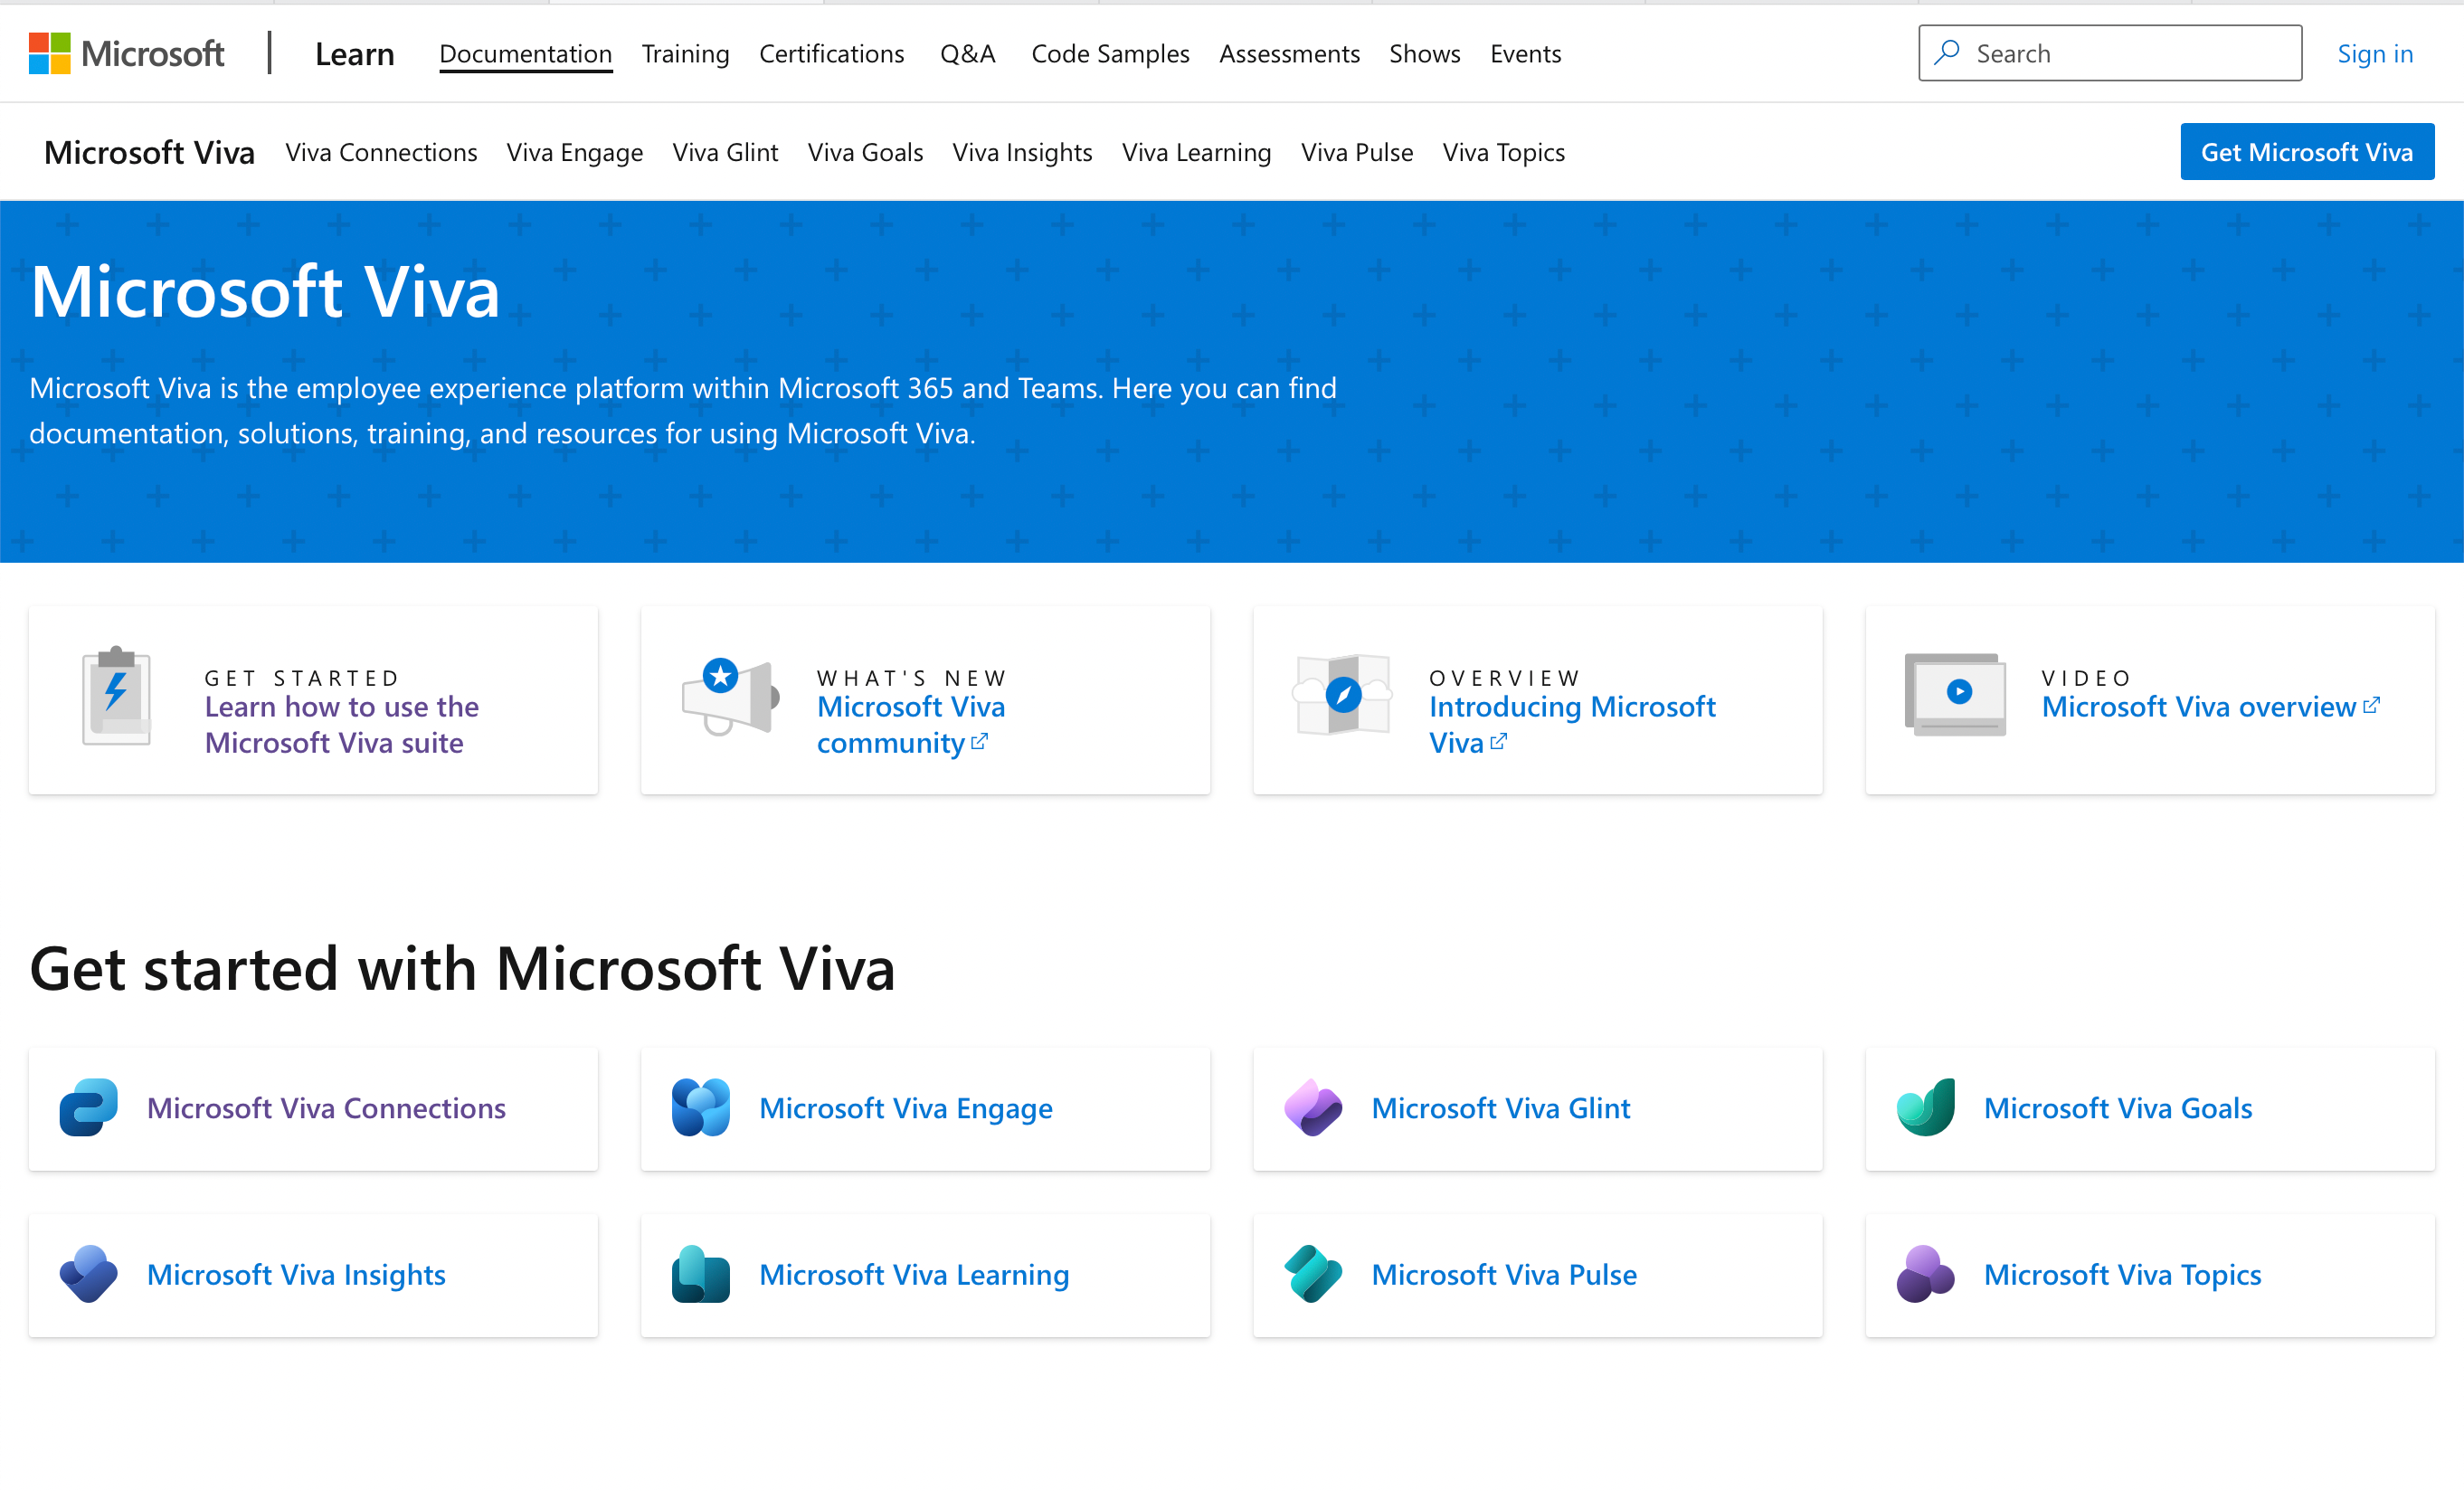Click the What's New megaphone icon
The width and height of the screenshot is (2464, 1491).
tap(730, 696)
